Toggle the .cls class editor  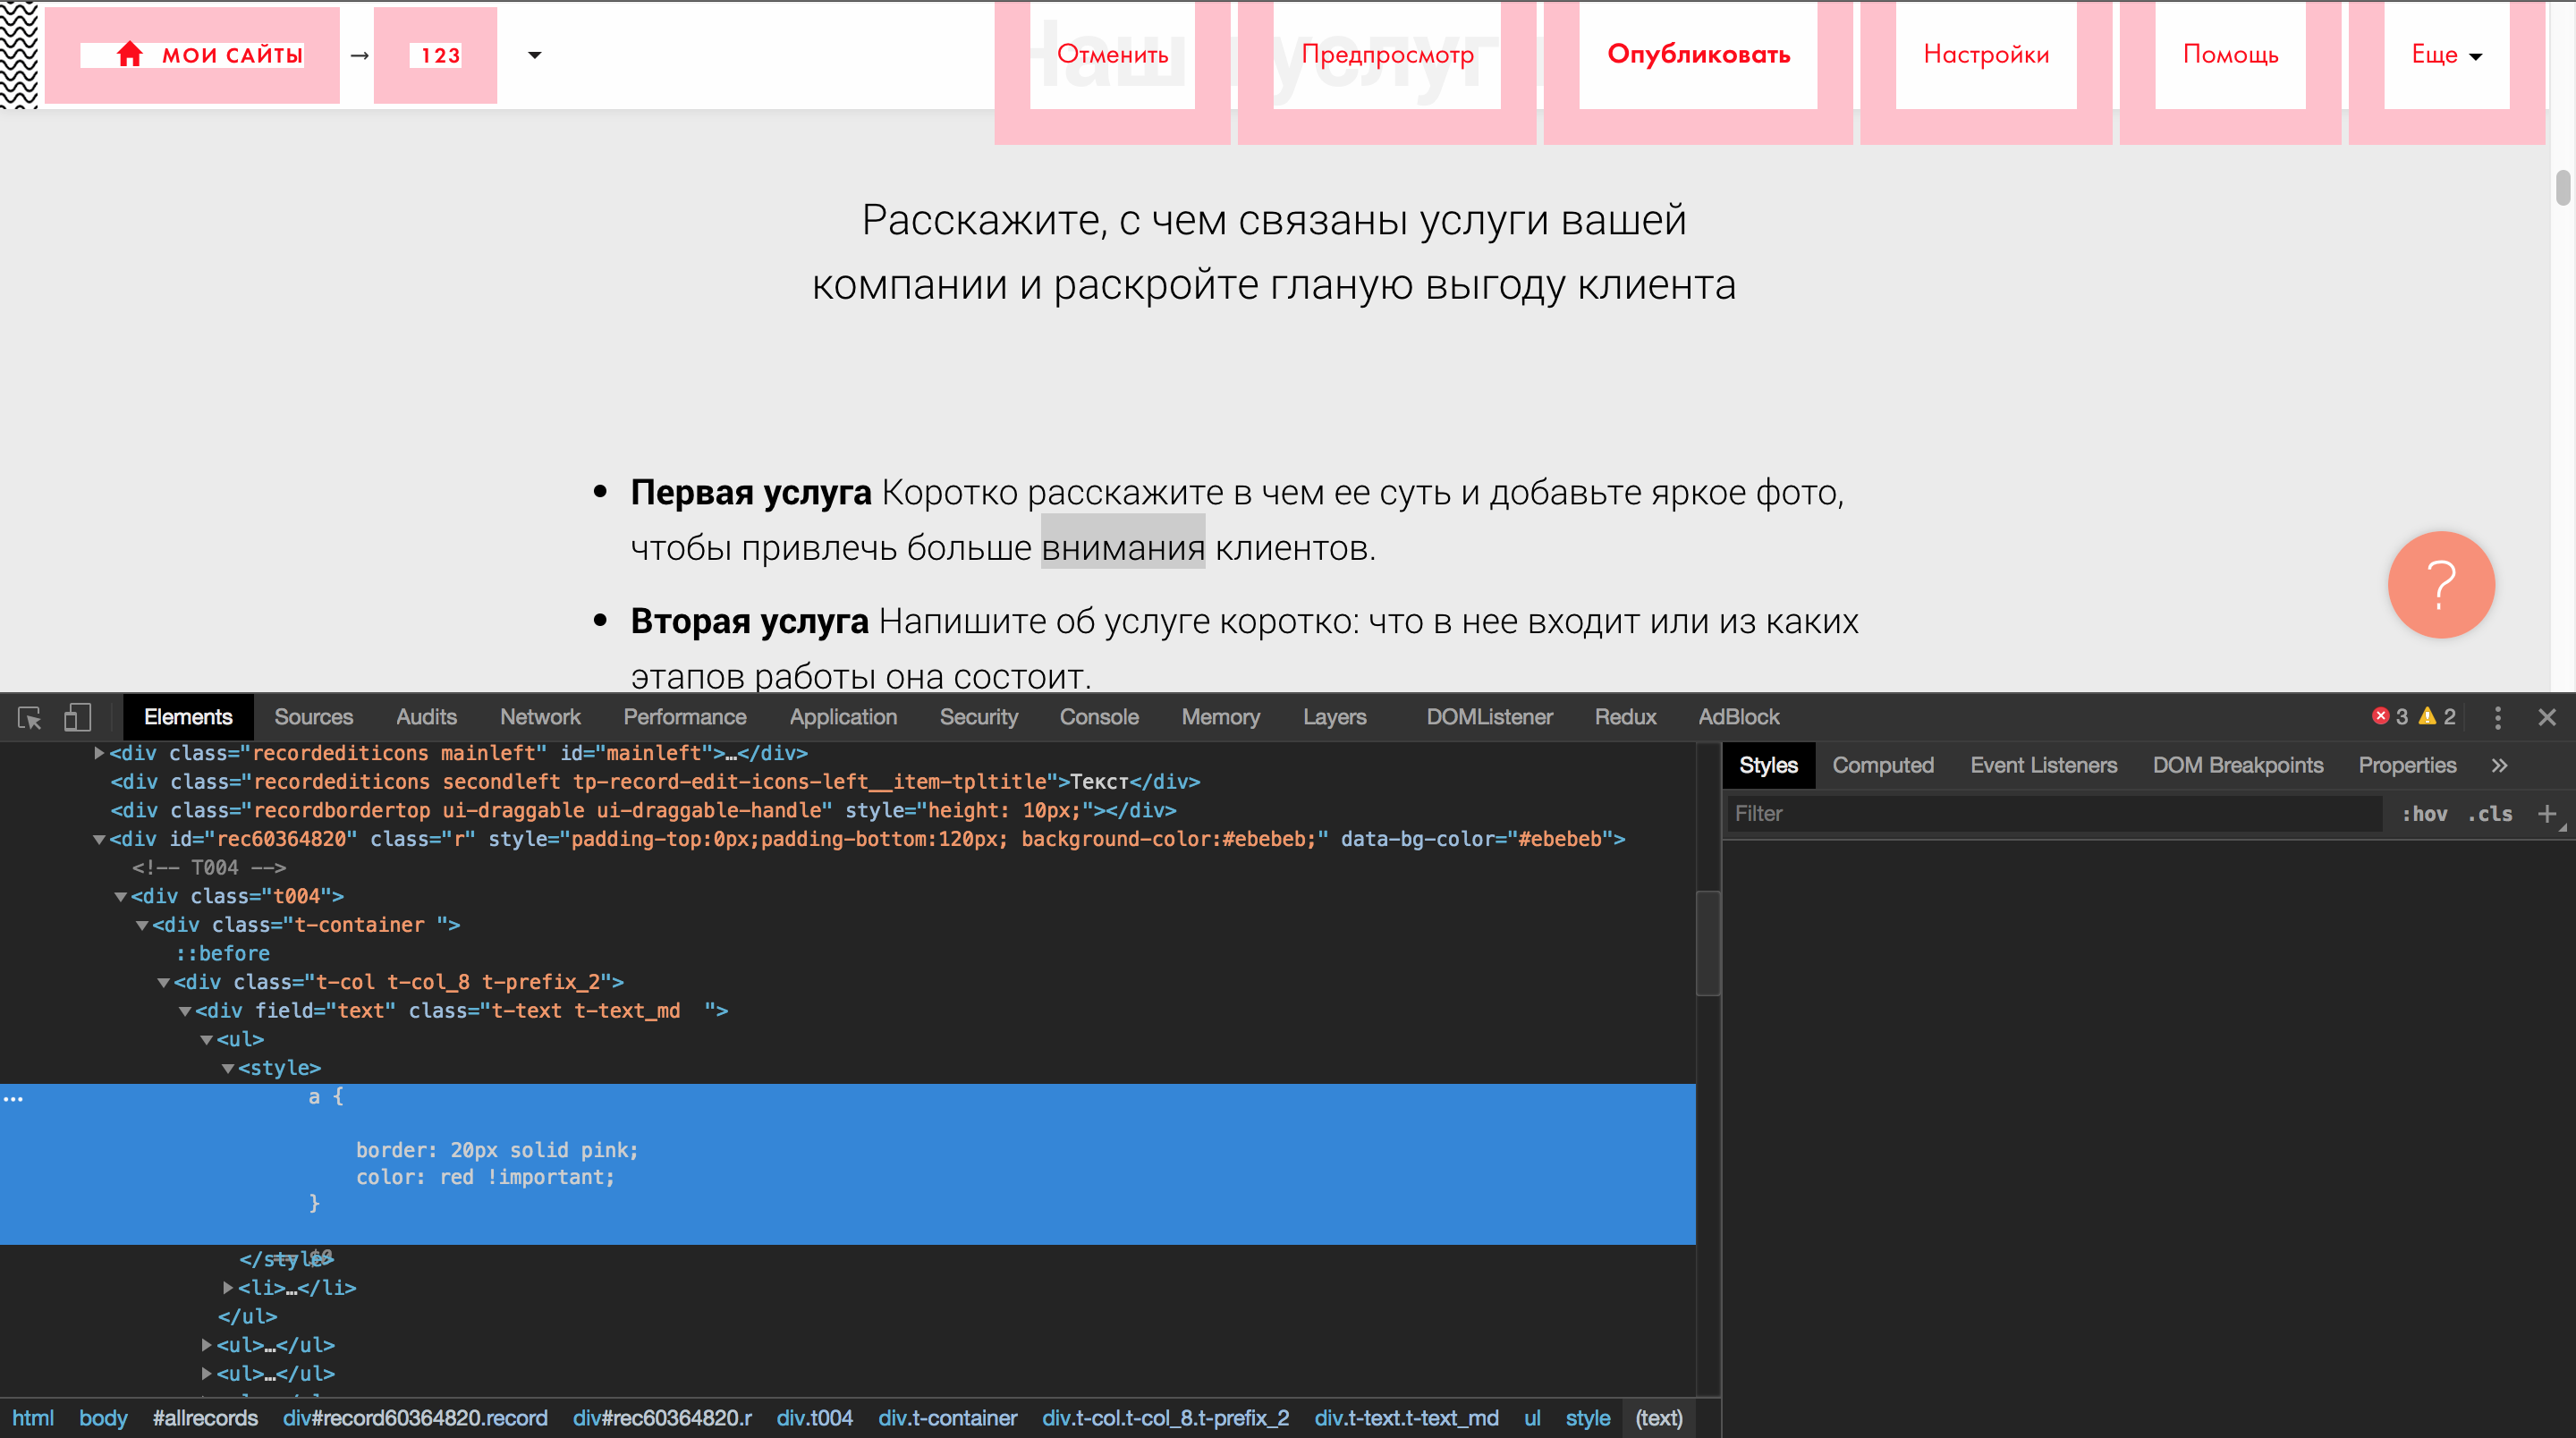(2490, 813)
